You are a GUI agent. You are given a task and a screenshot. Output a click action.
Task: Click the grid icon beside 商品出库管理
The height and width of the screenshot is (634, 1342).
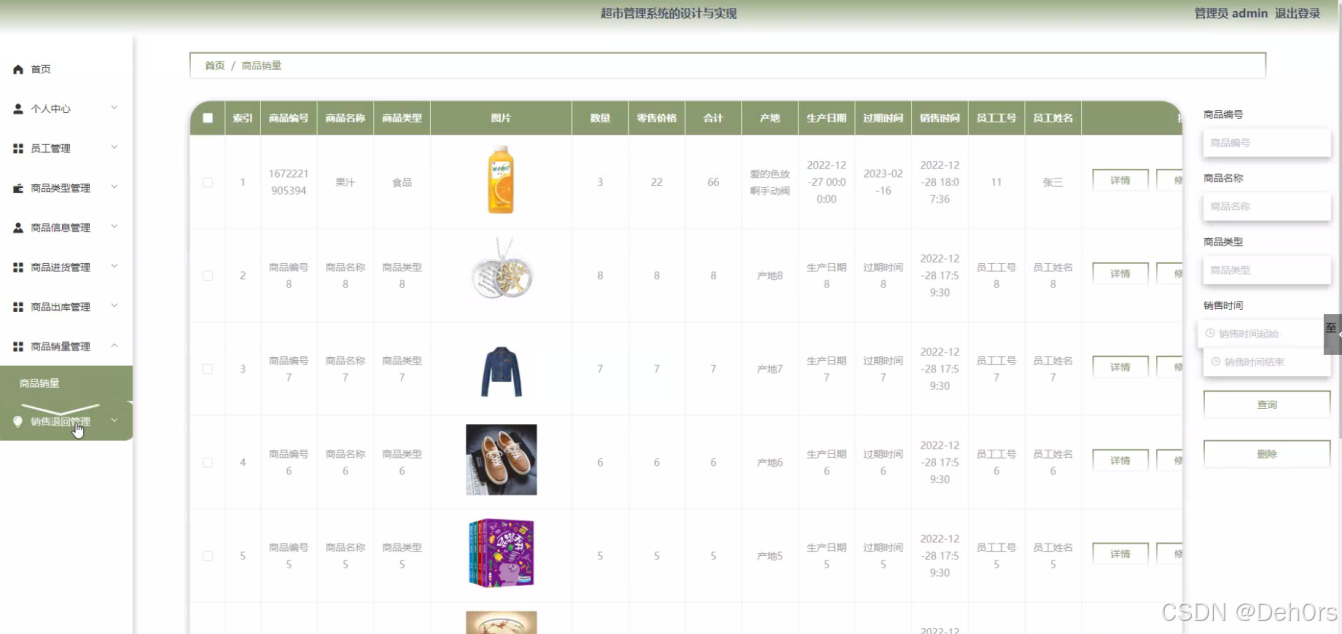click(x=18, y=307)
